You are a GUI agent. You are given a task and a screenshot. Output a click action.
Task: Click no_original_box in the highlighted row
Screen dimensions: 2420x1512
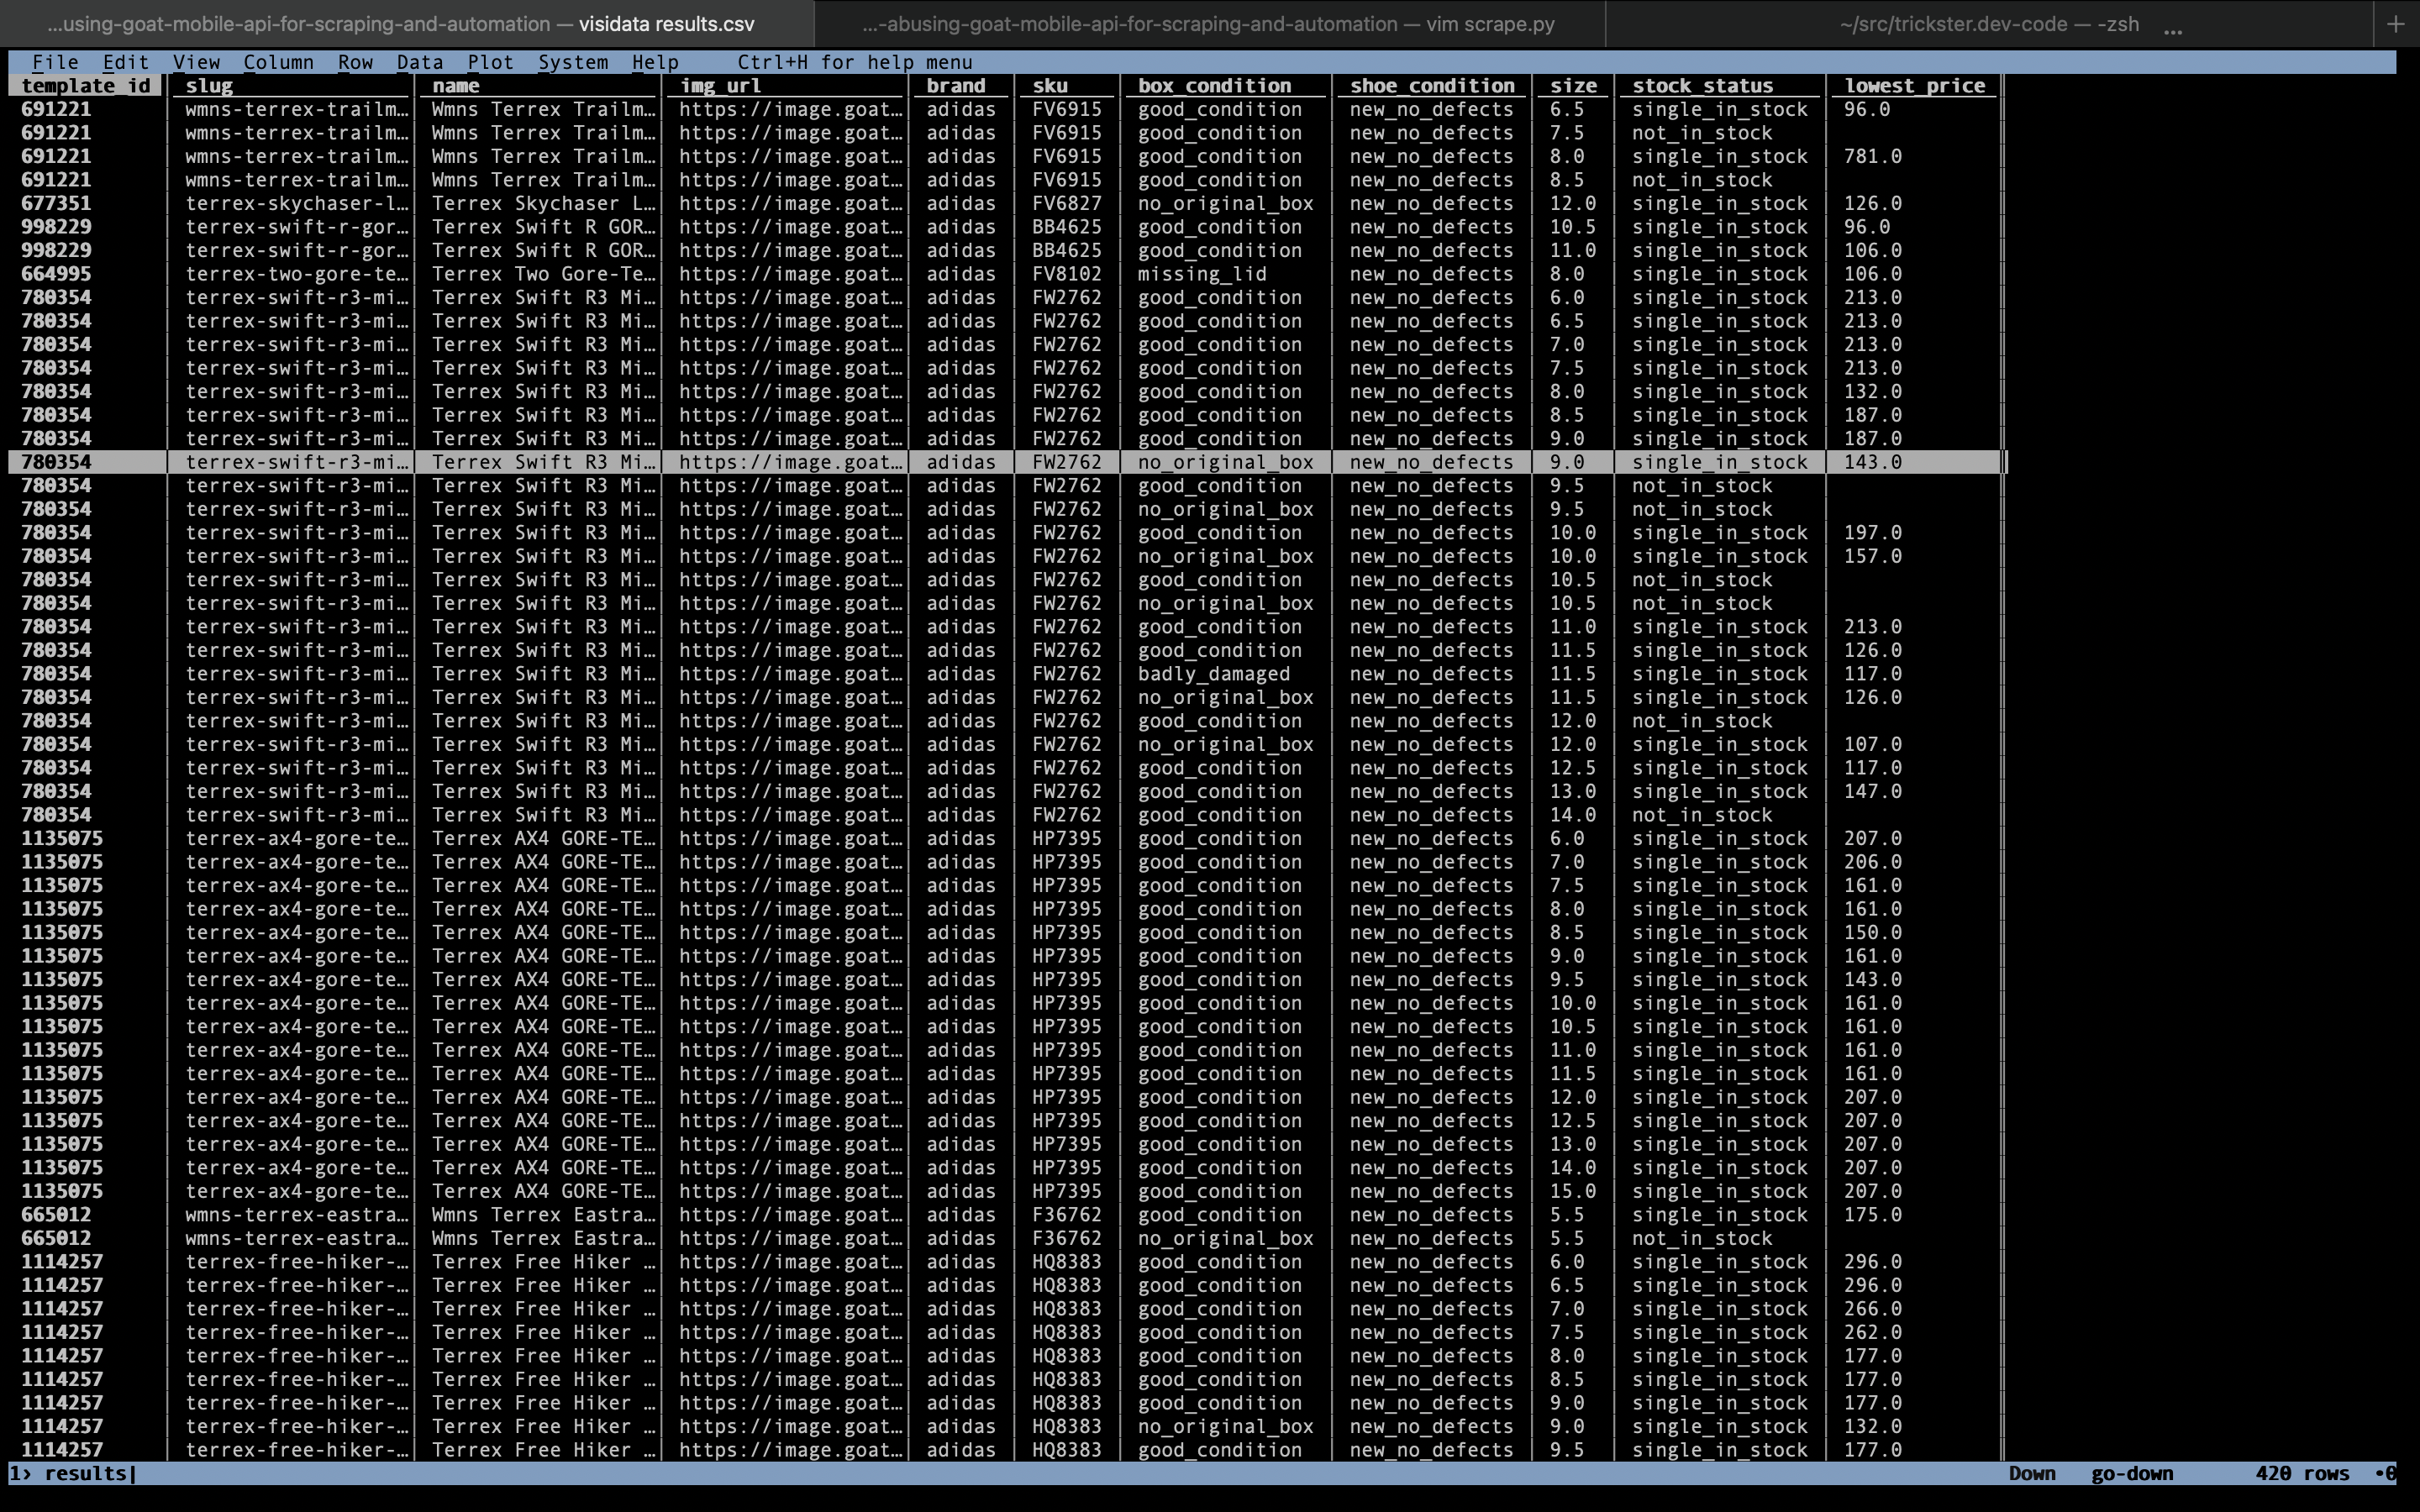click(1226, 462)
